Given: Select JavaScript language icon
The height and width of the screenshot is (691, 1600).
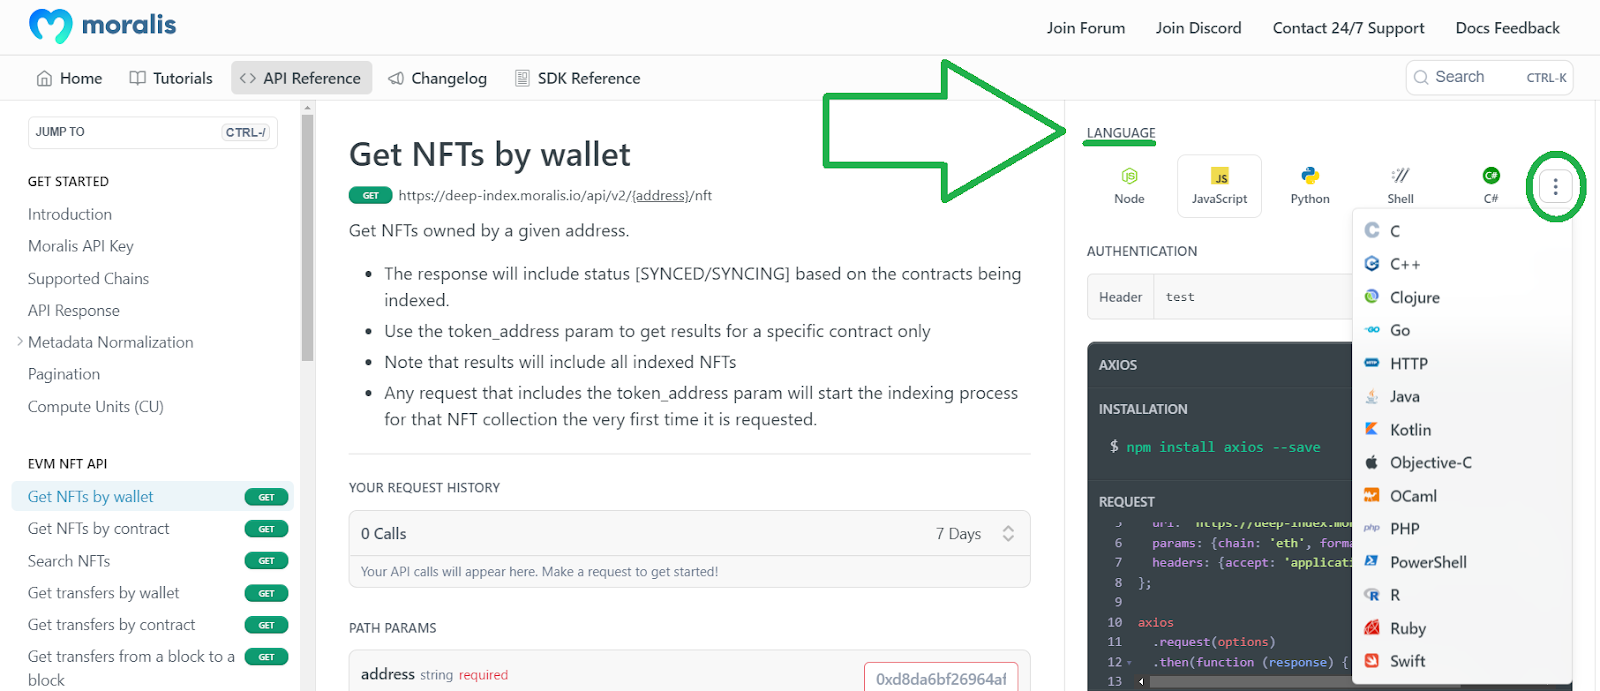Looking at the screenshot, I should (1219, 186).
